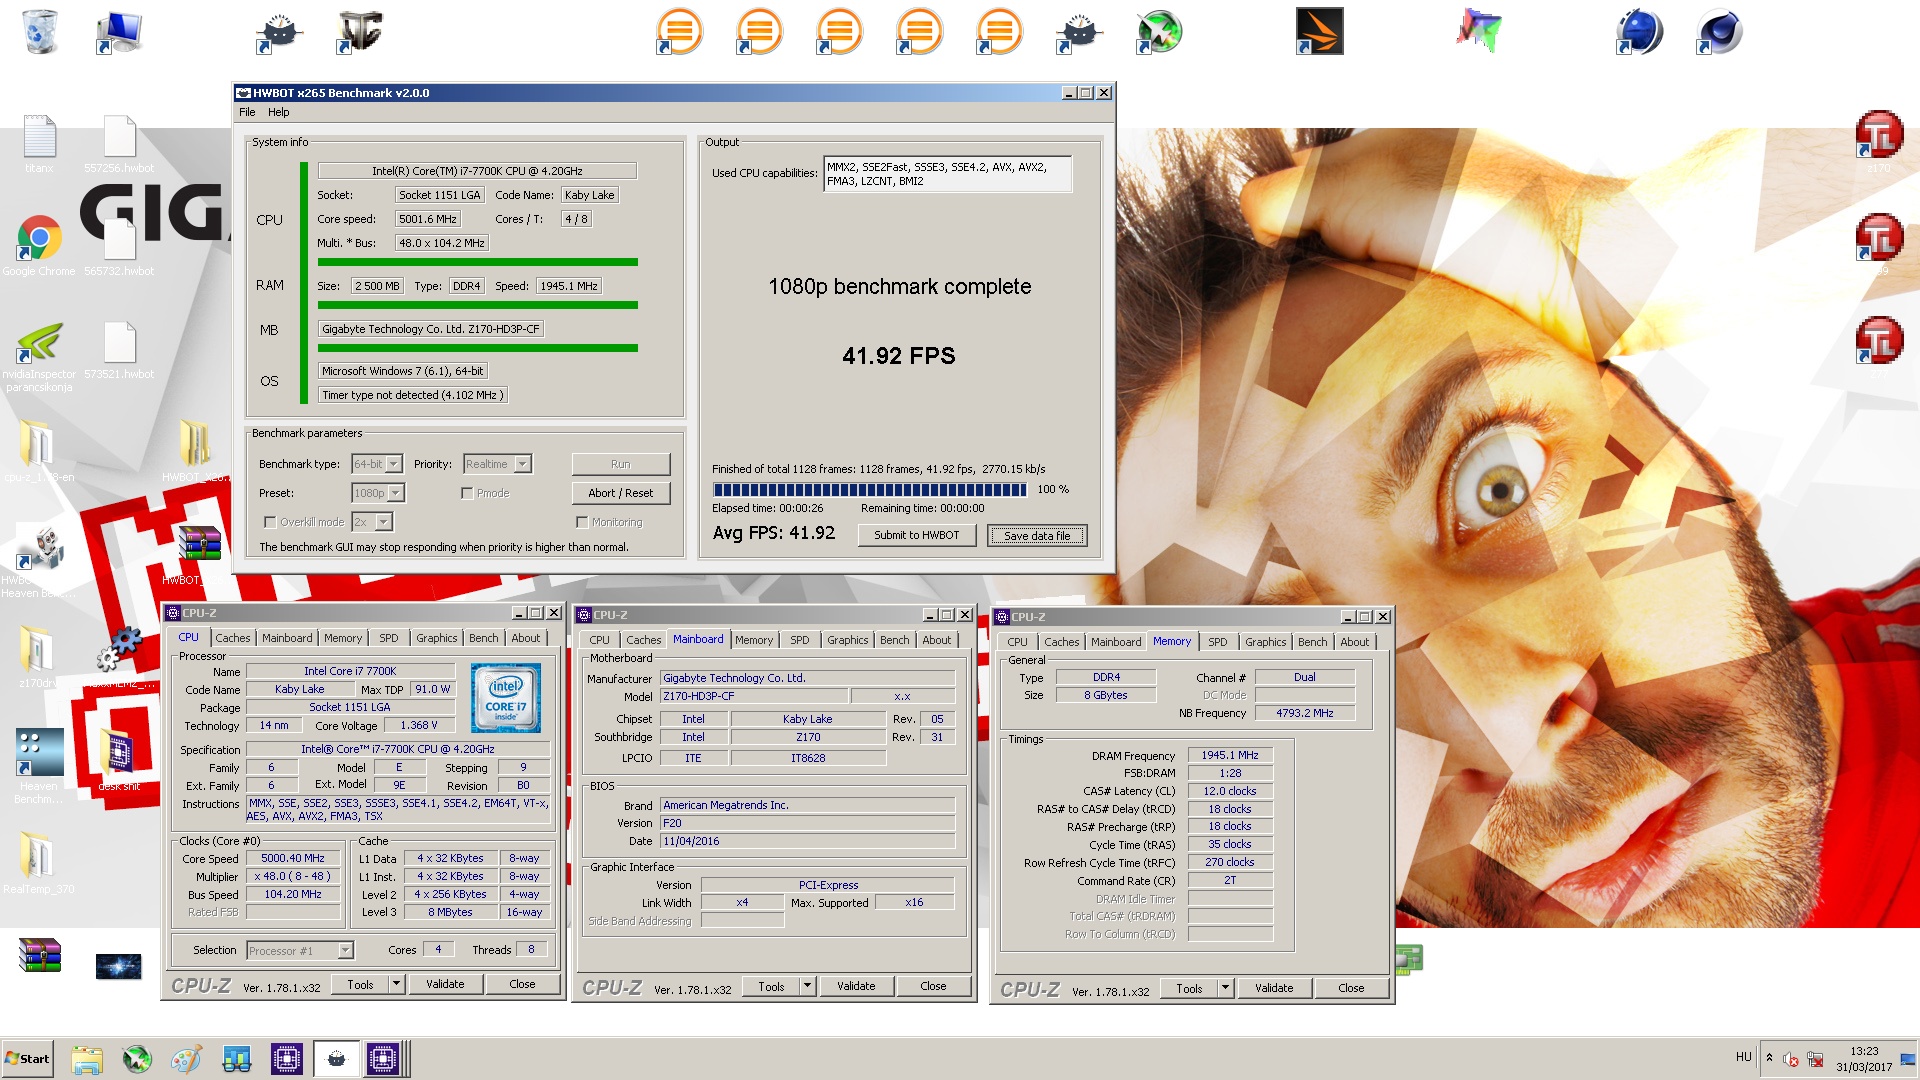Enable the Overkill mode checkbox

(x=270, y=522)
